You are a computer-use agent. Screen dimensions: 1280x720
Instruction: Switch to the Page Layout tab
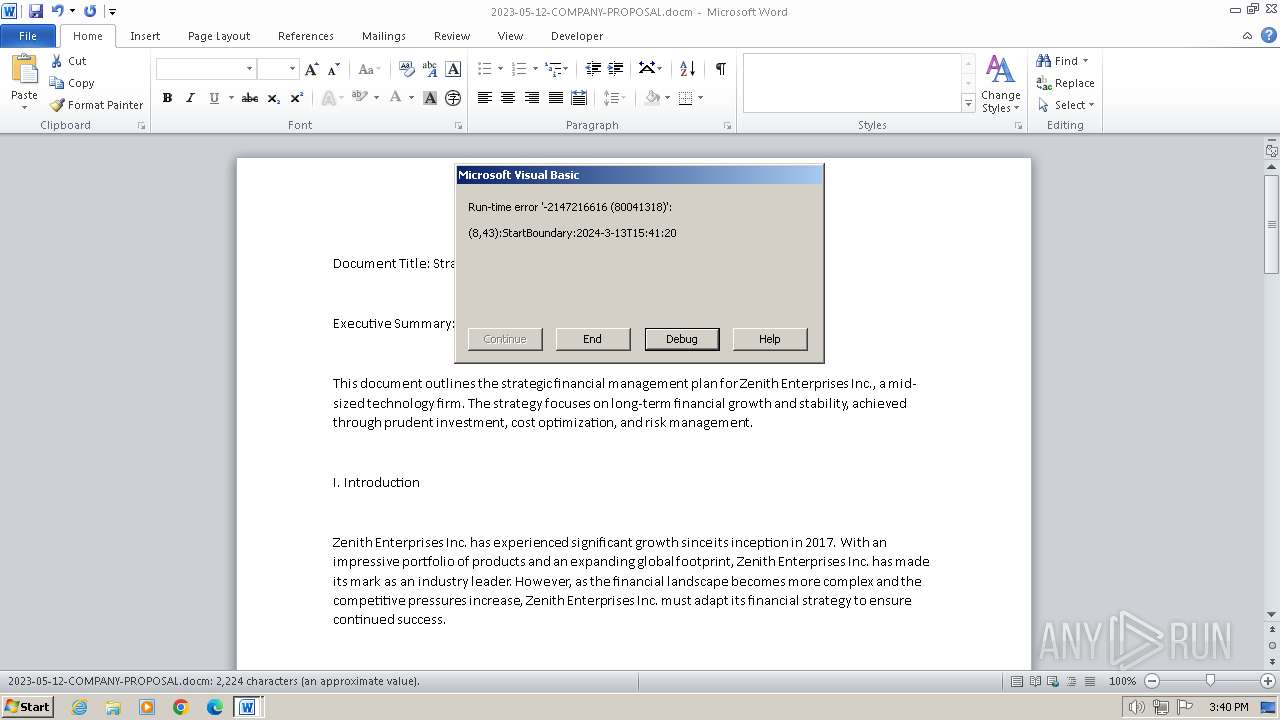[x=219, y=36]
